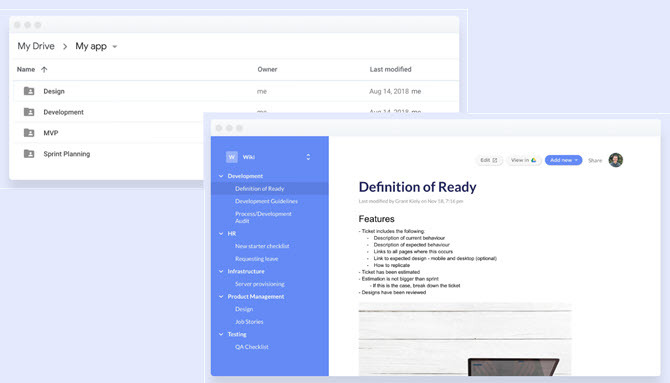
Task: Toggle the Name sort arrow in Drive
Action: coord(44,69)
